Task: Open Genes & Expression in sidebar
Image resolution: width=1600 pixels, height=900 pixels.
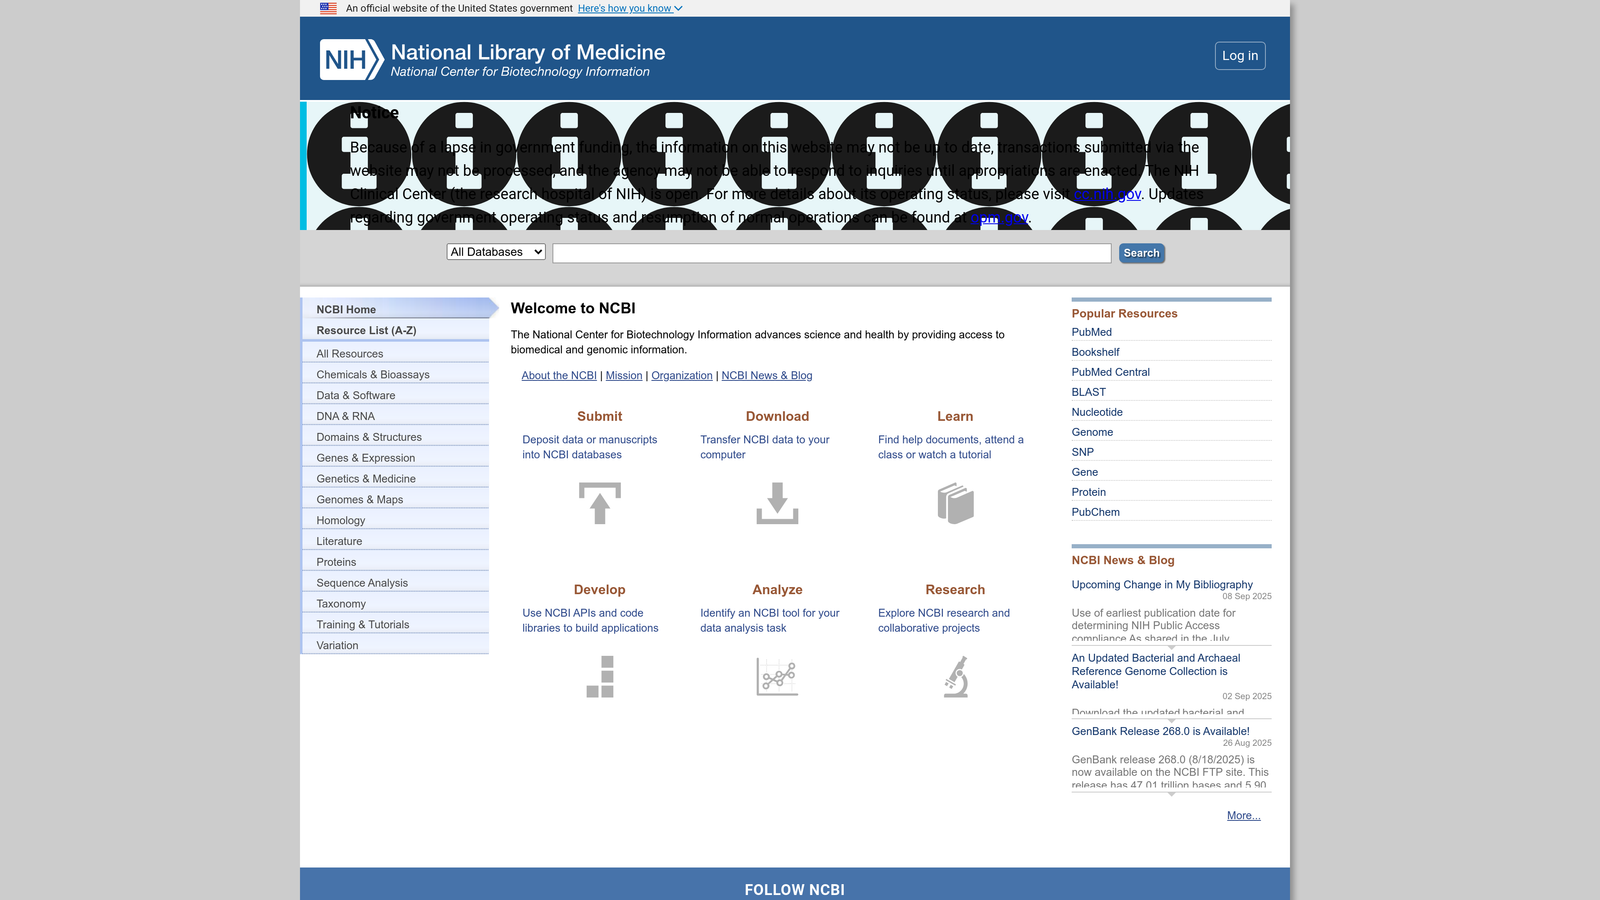Action: pos(365,458)
